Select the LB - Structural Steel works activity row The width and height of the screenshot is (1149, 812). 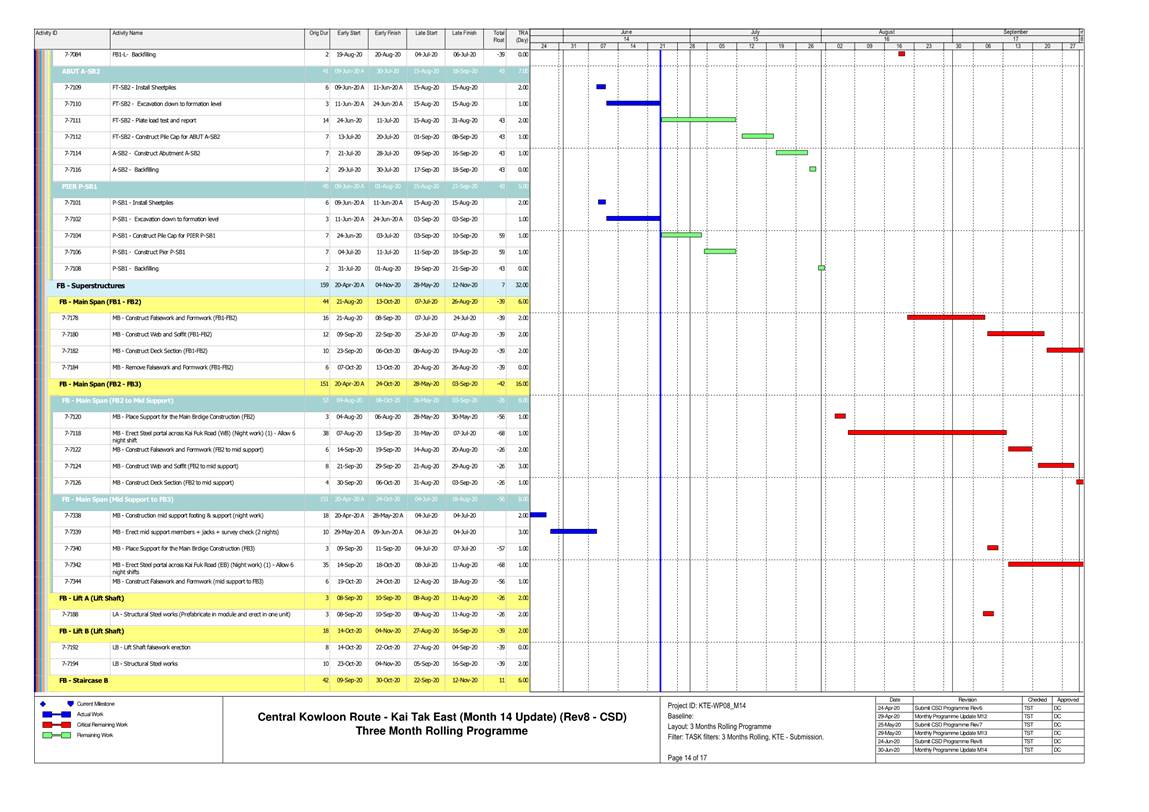click(144, 664)
